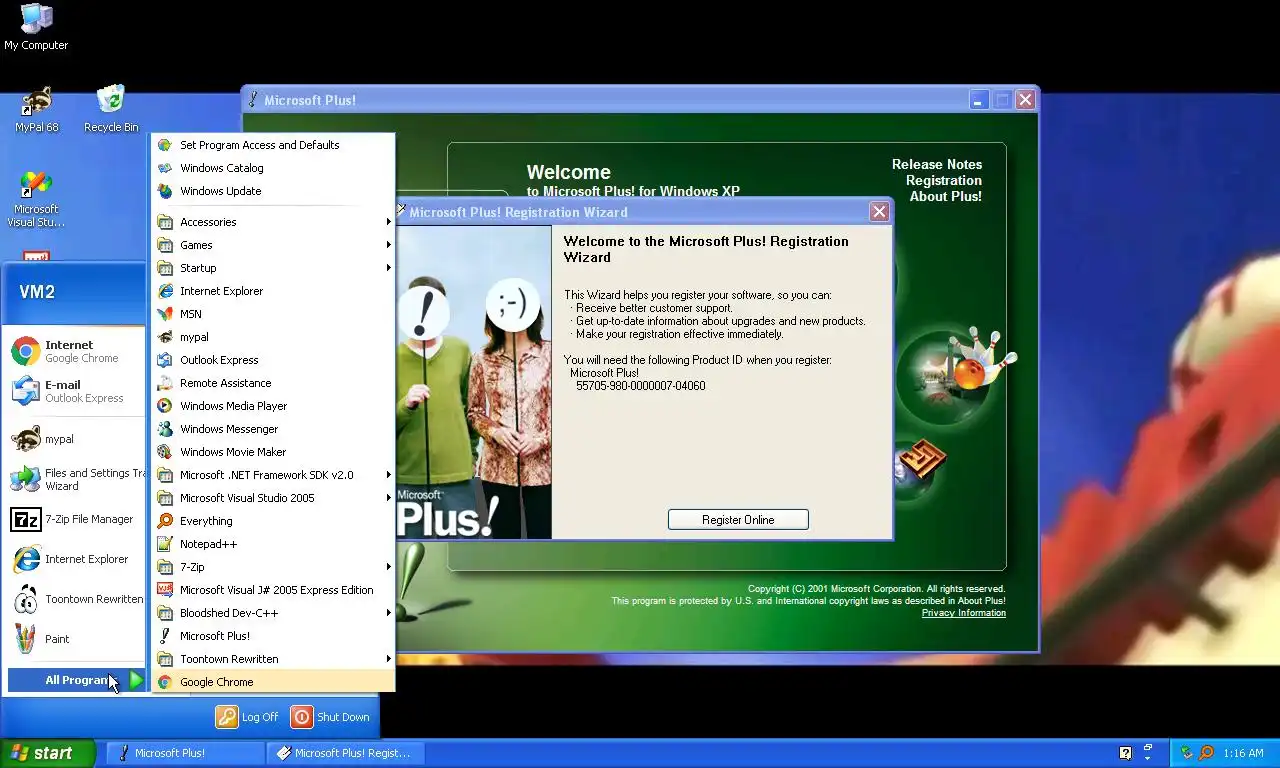Image resolution: width=1280 pixels, height=768 pixels.
Task: Expand Toontown Rewritten program folder
Action: tap(274, 659)
